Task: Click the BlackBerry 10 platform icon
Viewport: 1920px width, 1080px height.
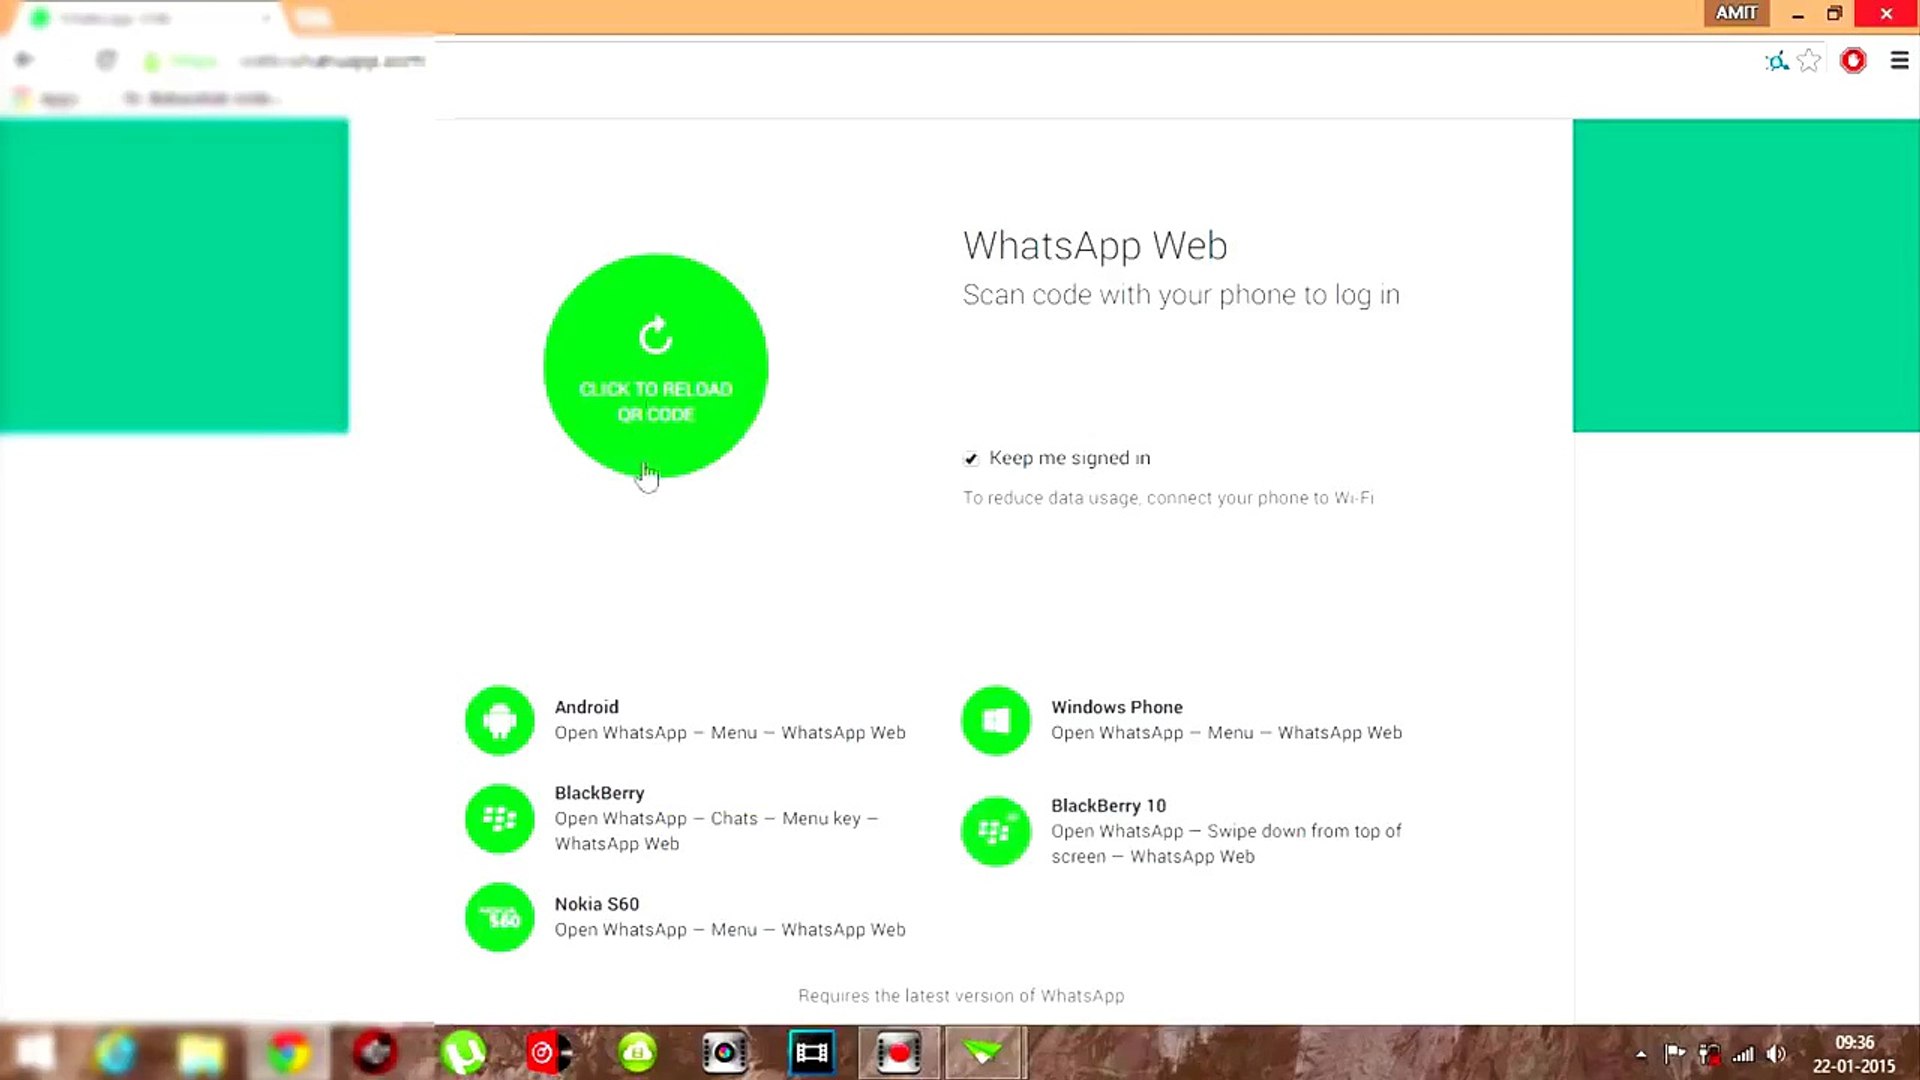Action: 996,831
